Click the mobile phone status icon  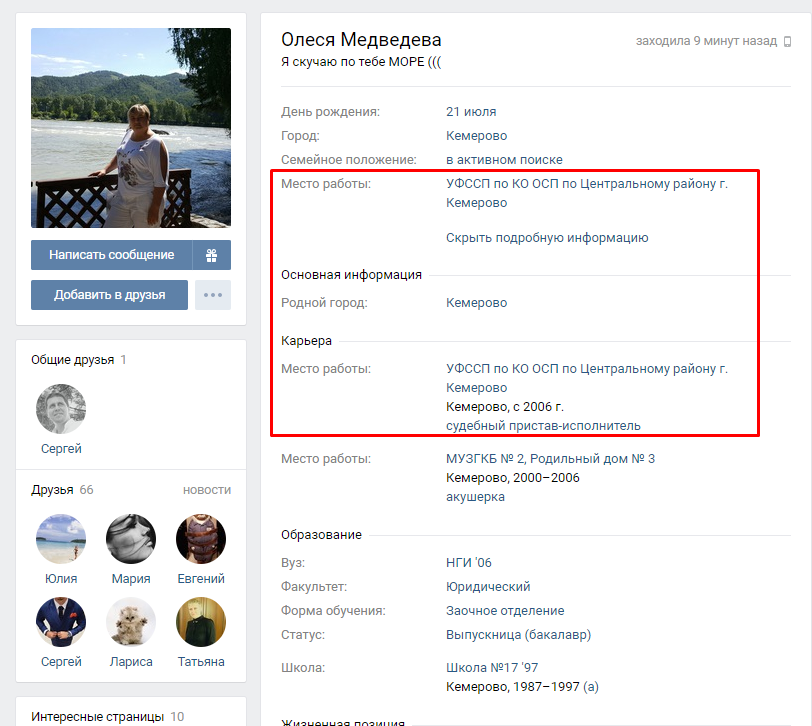[x=787, y=41]
